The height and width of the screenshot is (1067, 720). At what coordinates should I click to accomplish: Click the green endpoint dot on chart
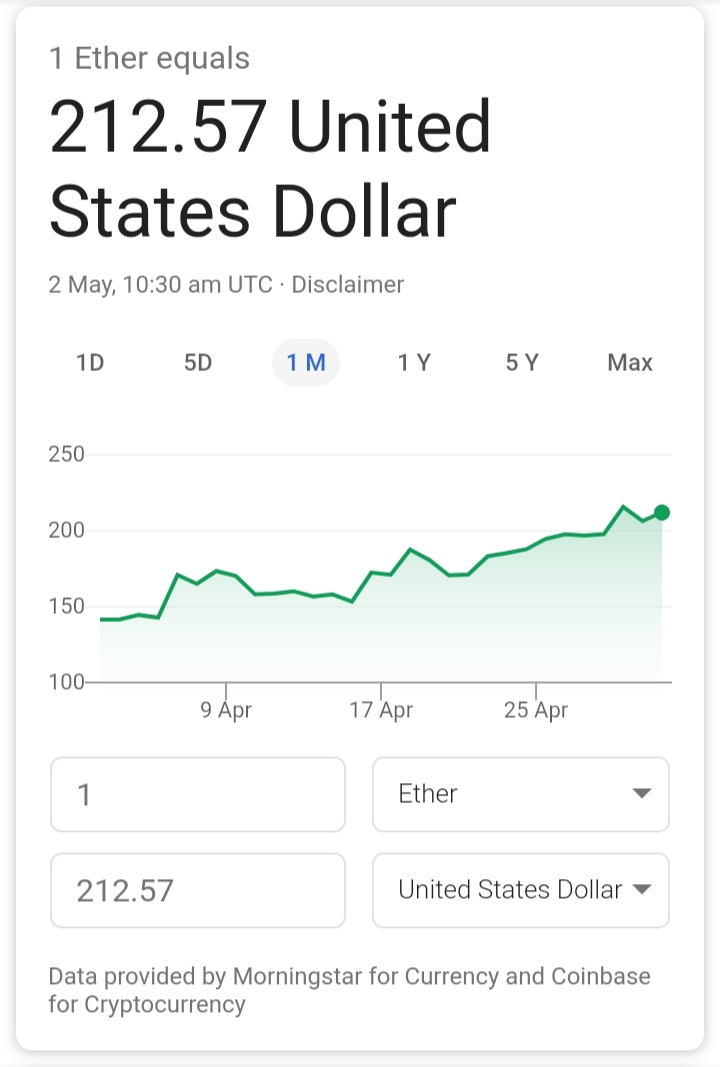point(661,512)
